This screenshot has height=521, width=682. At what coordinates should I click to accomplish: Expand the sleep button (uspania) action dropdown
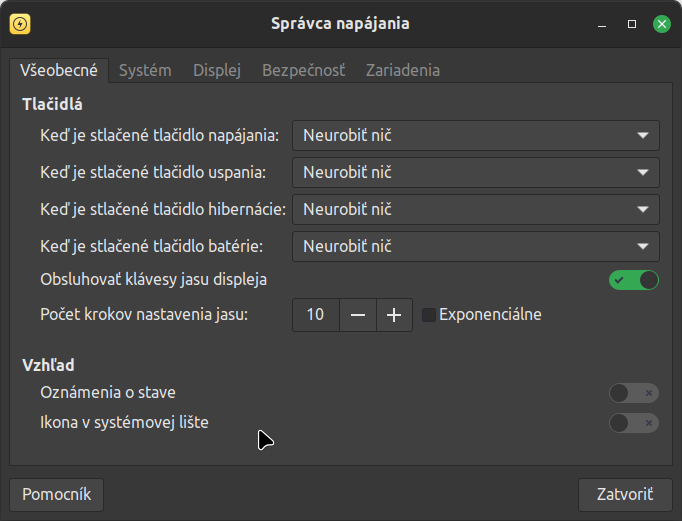(x=475, y=172)
